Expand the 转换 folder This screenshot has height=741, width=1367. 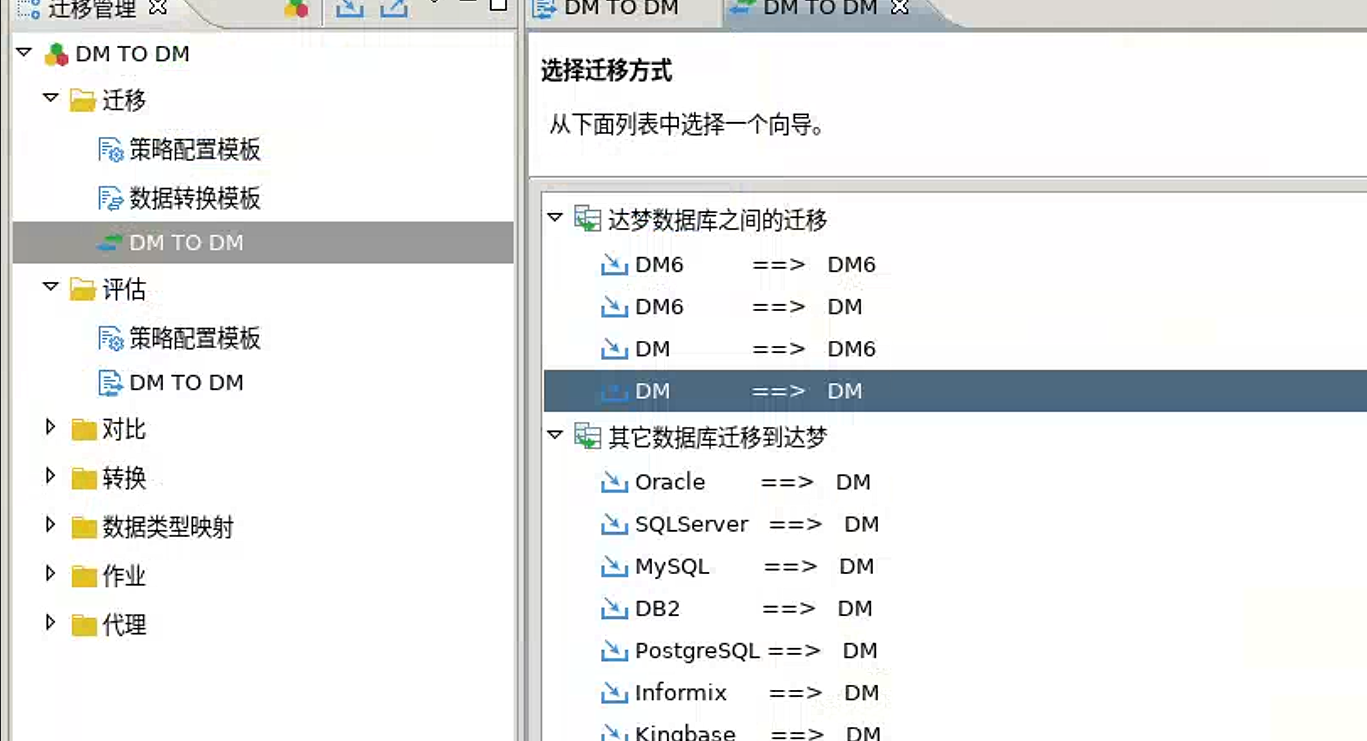pos(50,476)
